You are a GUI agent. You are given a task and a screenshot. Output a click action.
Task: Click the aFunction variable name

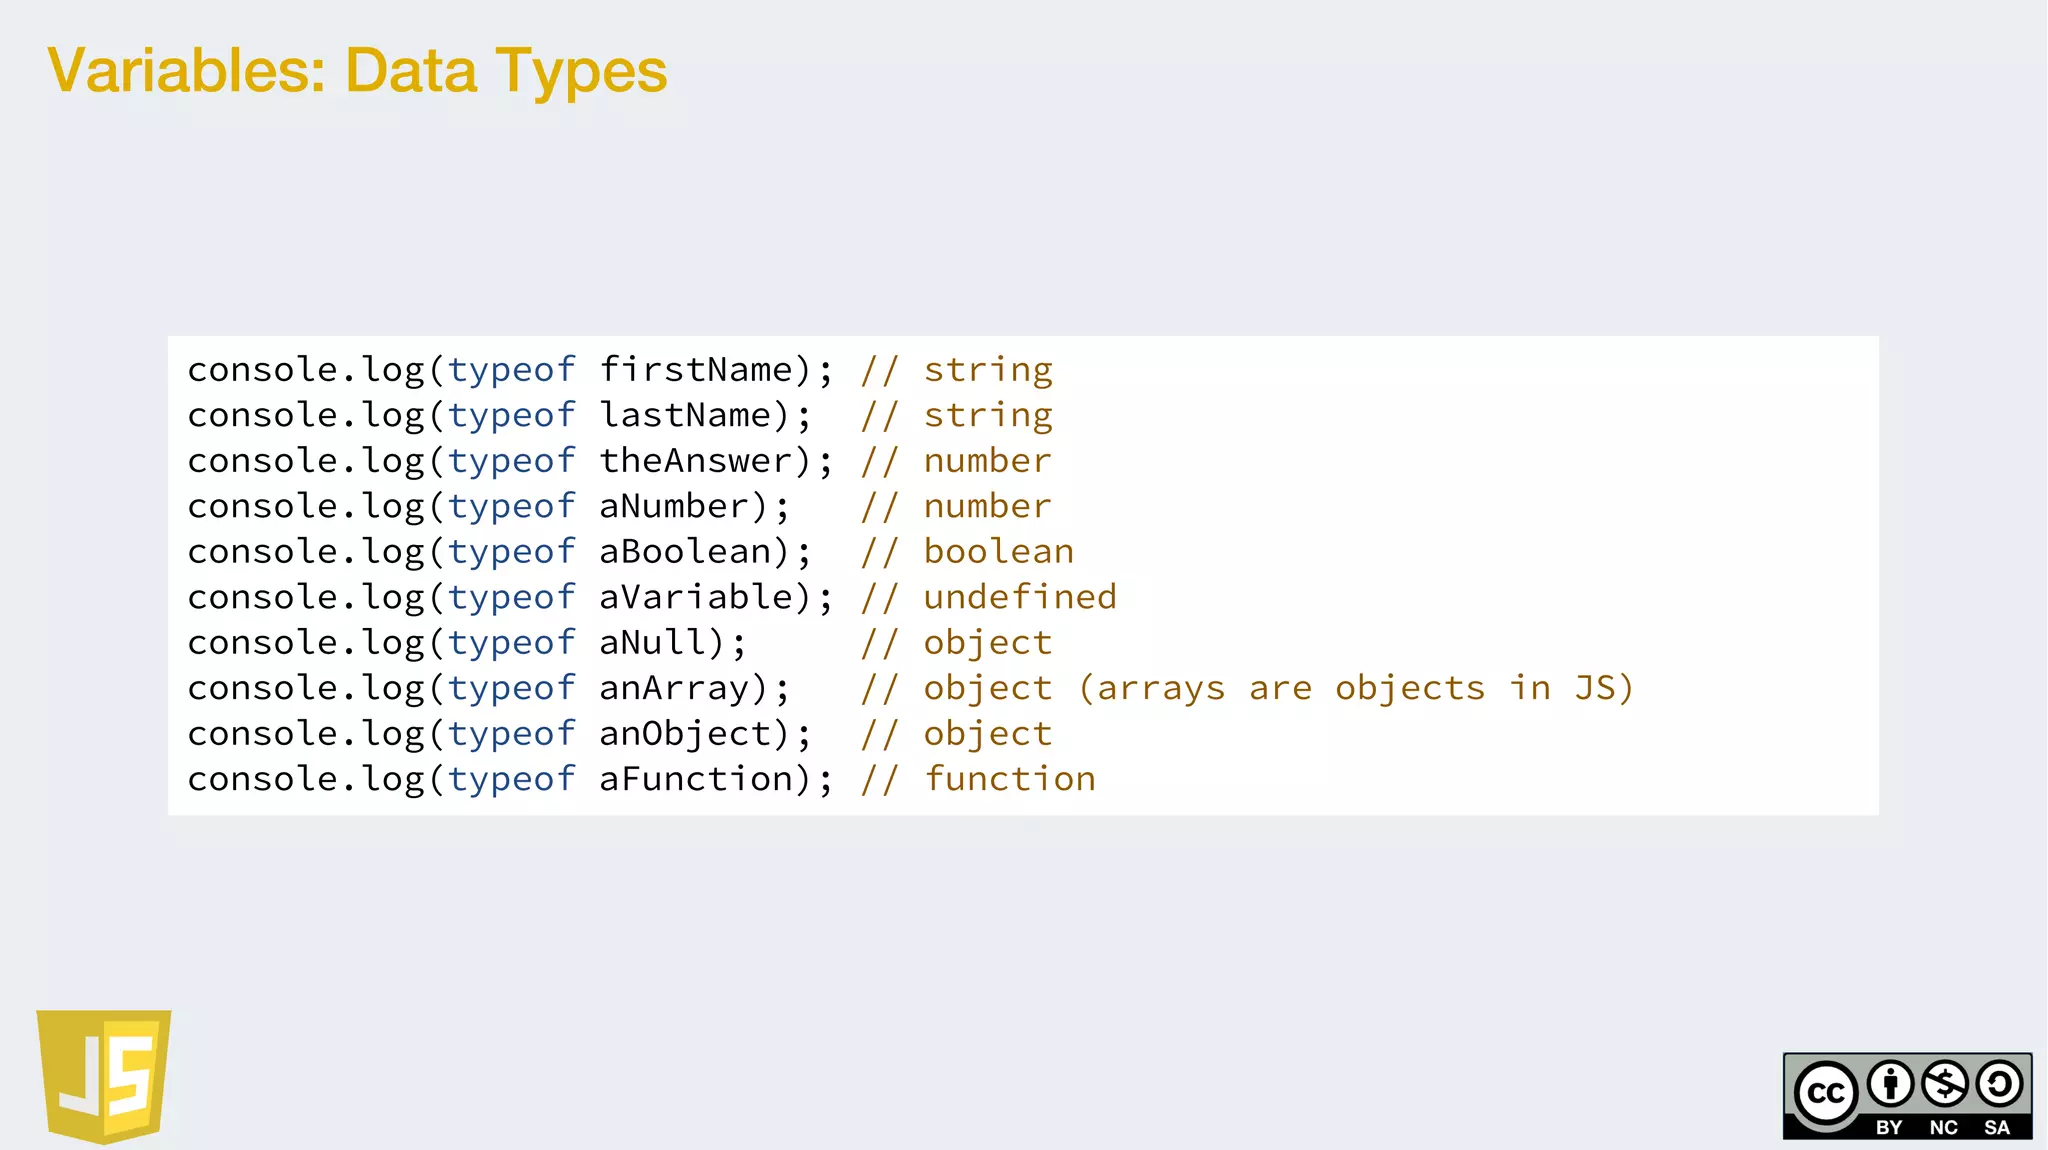click(x=696, y=779)
